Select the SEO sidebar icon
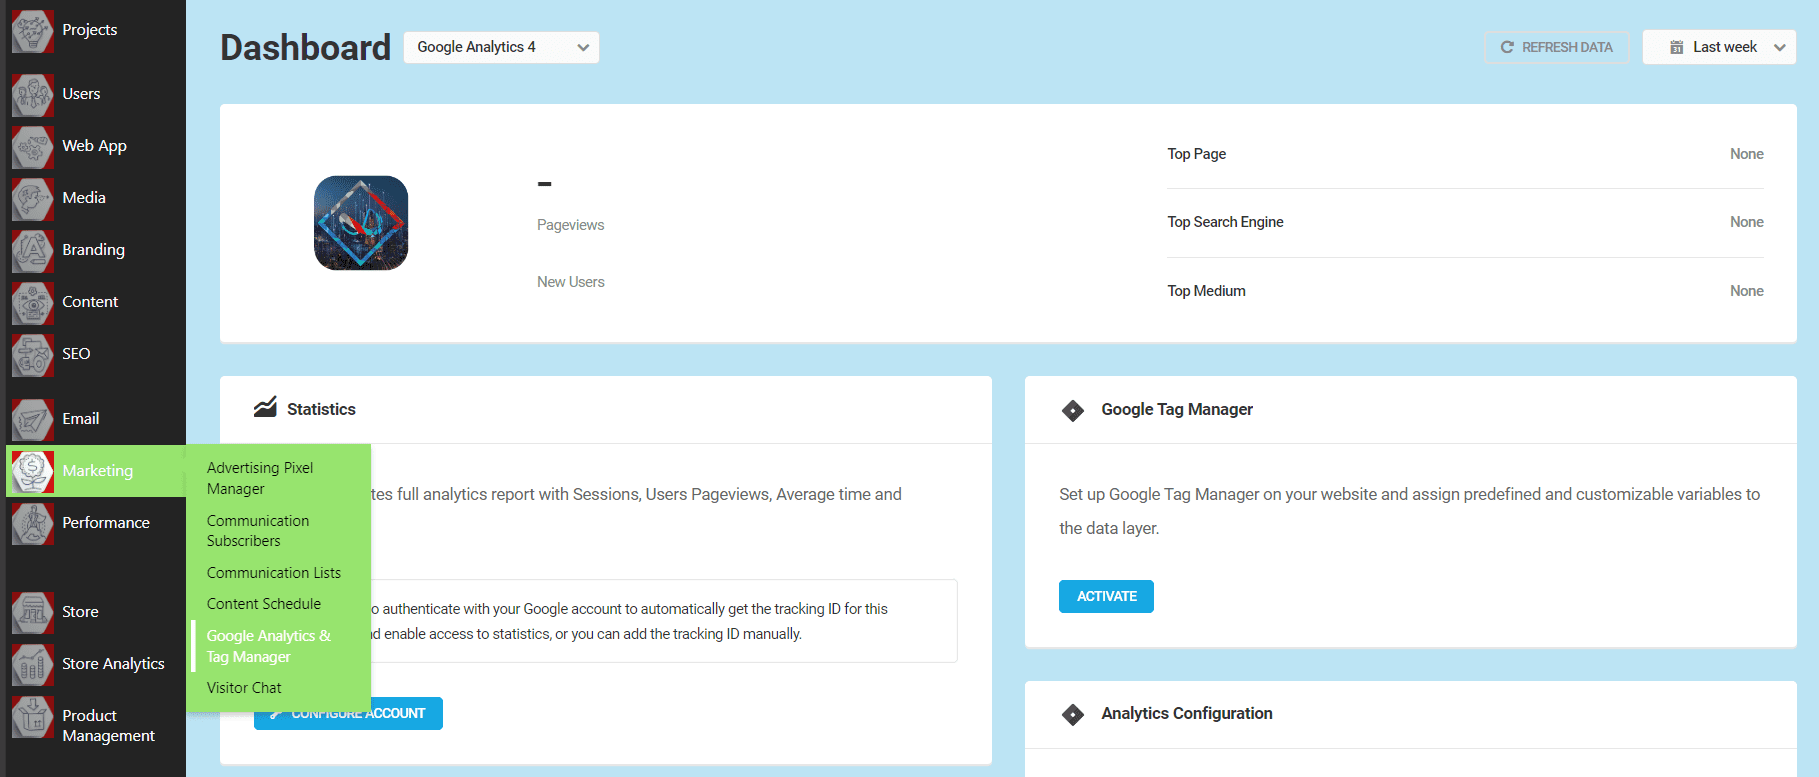1819x777 pixels. coord(33,354)
